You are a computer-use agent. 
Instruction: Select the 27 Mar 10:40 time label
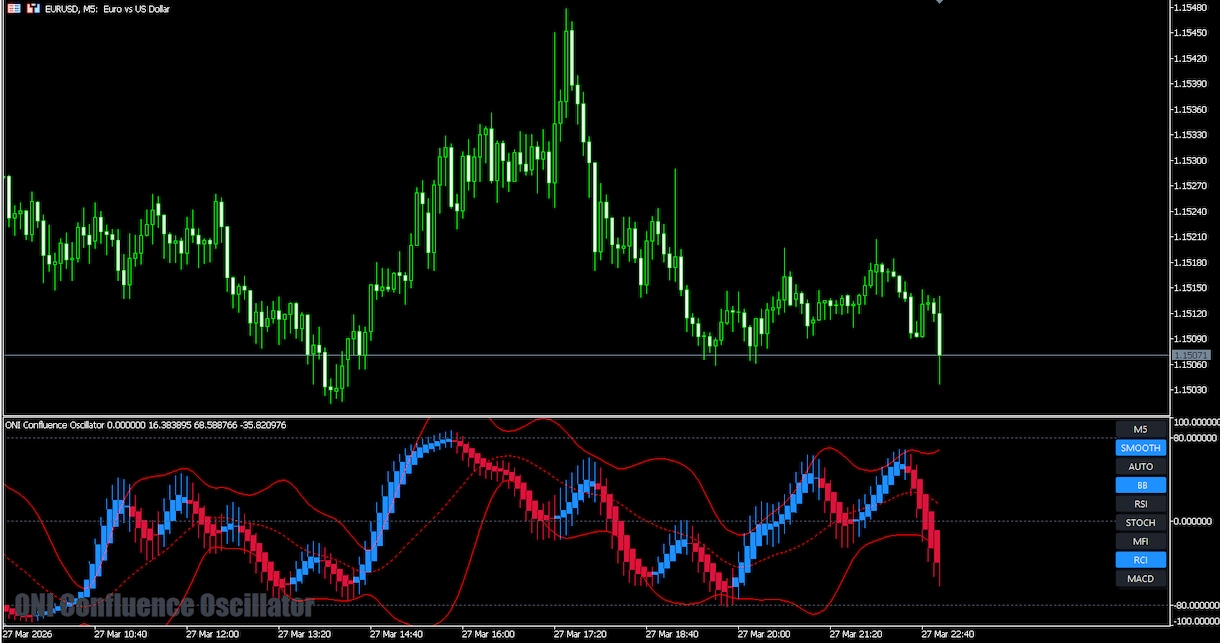(x=120, y=634)
